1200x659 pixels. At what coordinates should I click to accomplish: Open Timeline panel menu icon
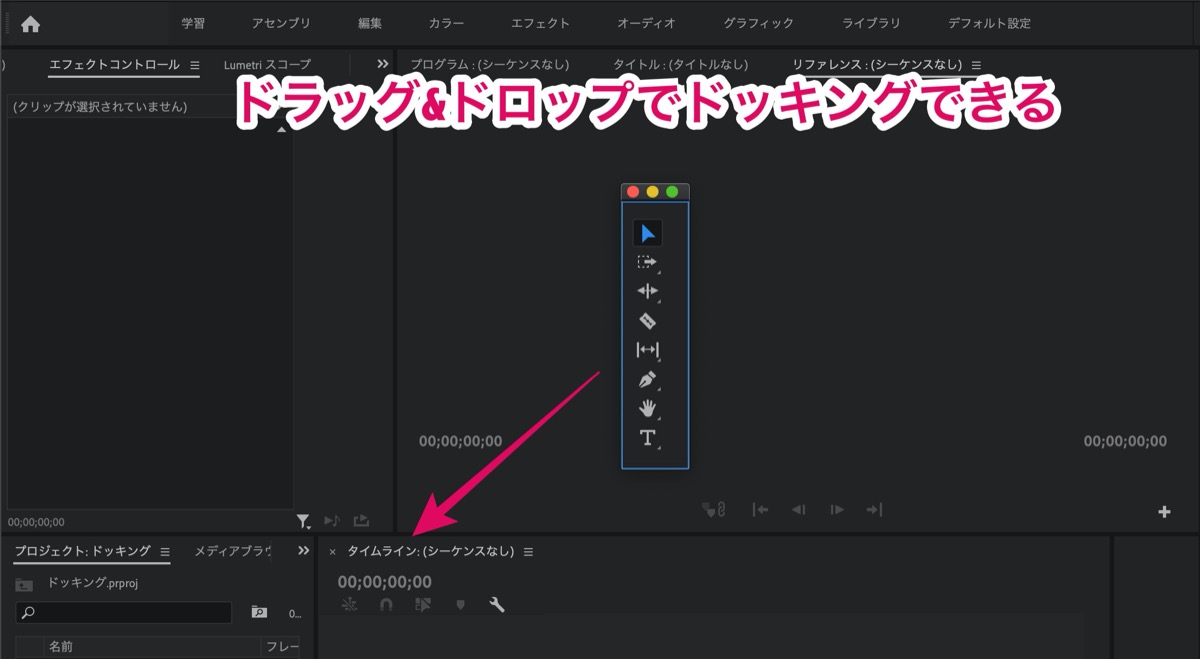[528, 551]
